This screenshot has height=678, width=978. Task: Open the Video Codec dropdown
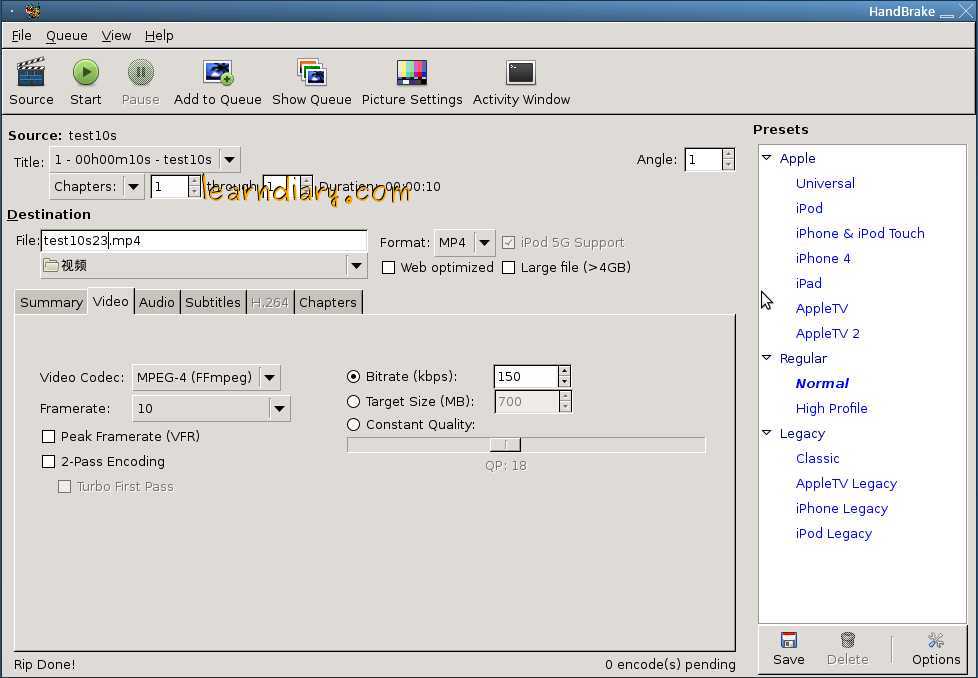tap(206, 377)
